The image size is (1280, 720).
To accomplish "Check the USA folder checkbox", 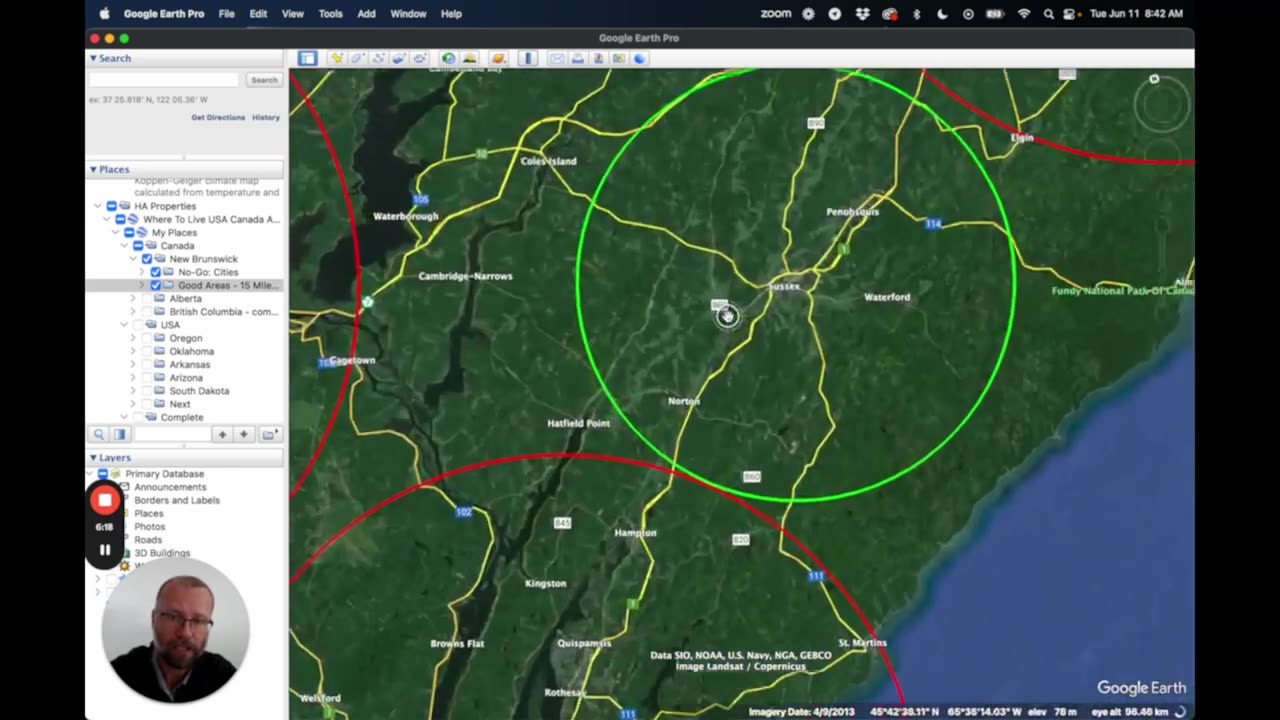I will [x=138, y=325].
